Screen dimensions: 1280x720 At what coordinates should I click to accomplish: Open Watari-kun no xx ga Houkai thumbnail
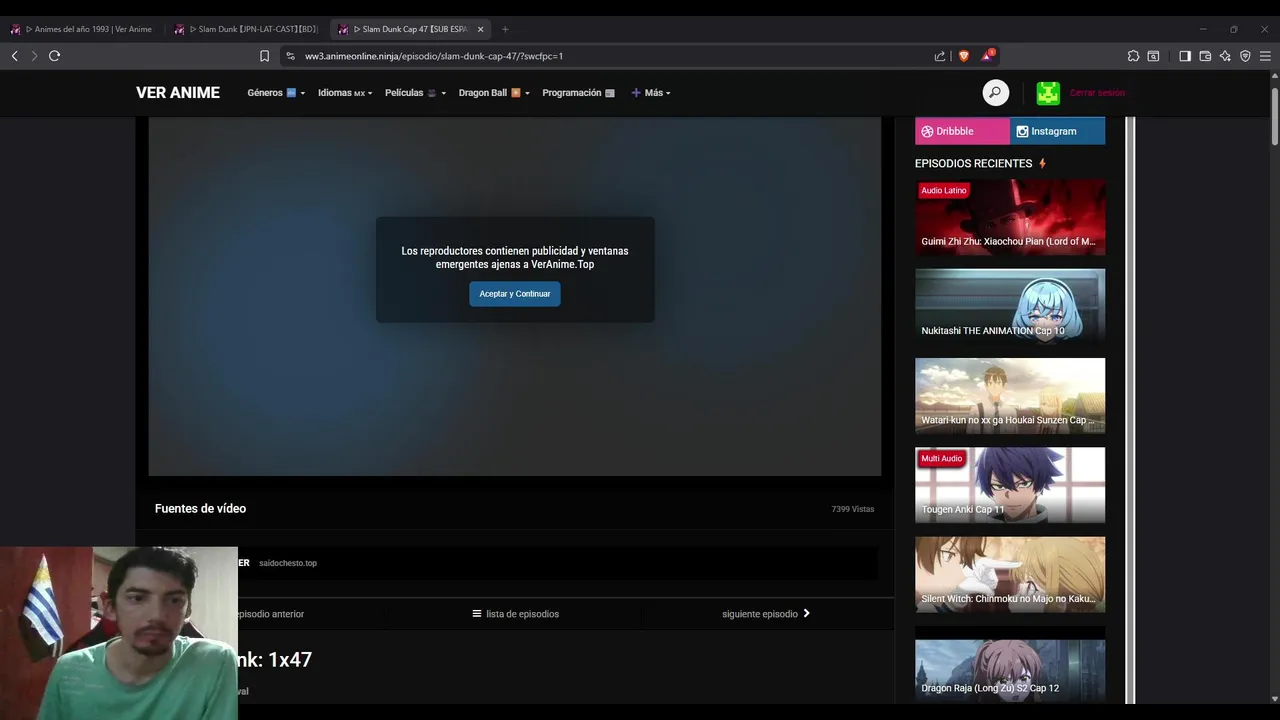1010,396
